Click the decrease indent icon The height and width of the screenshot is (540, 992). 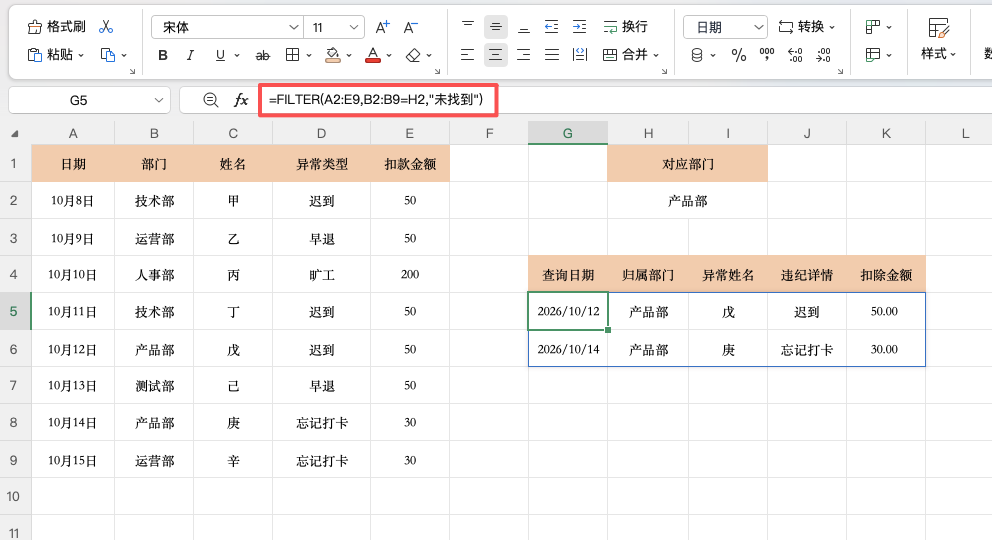pos(552,27)
